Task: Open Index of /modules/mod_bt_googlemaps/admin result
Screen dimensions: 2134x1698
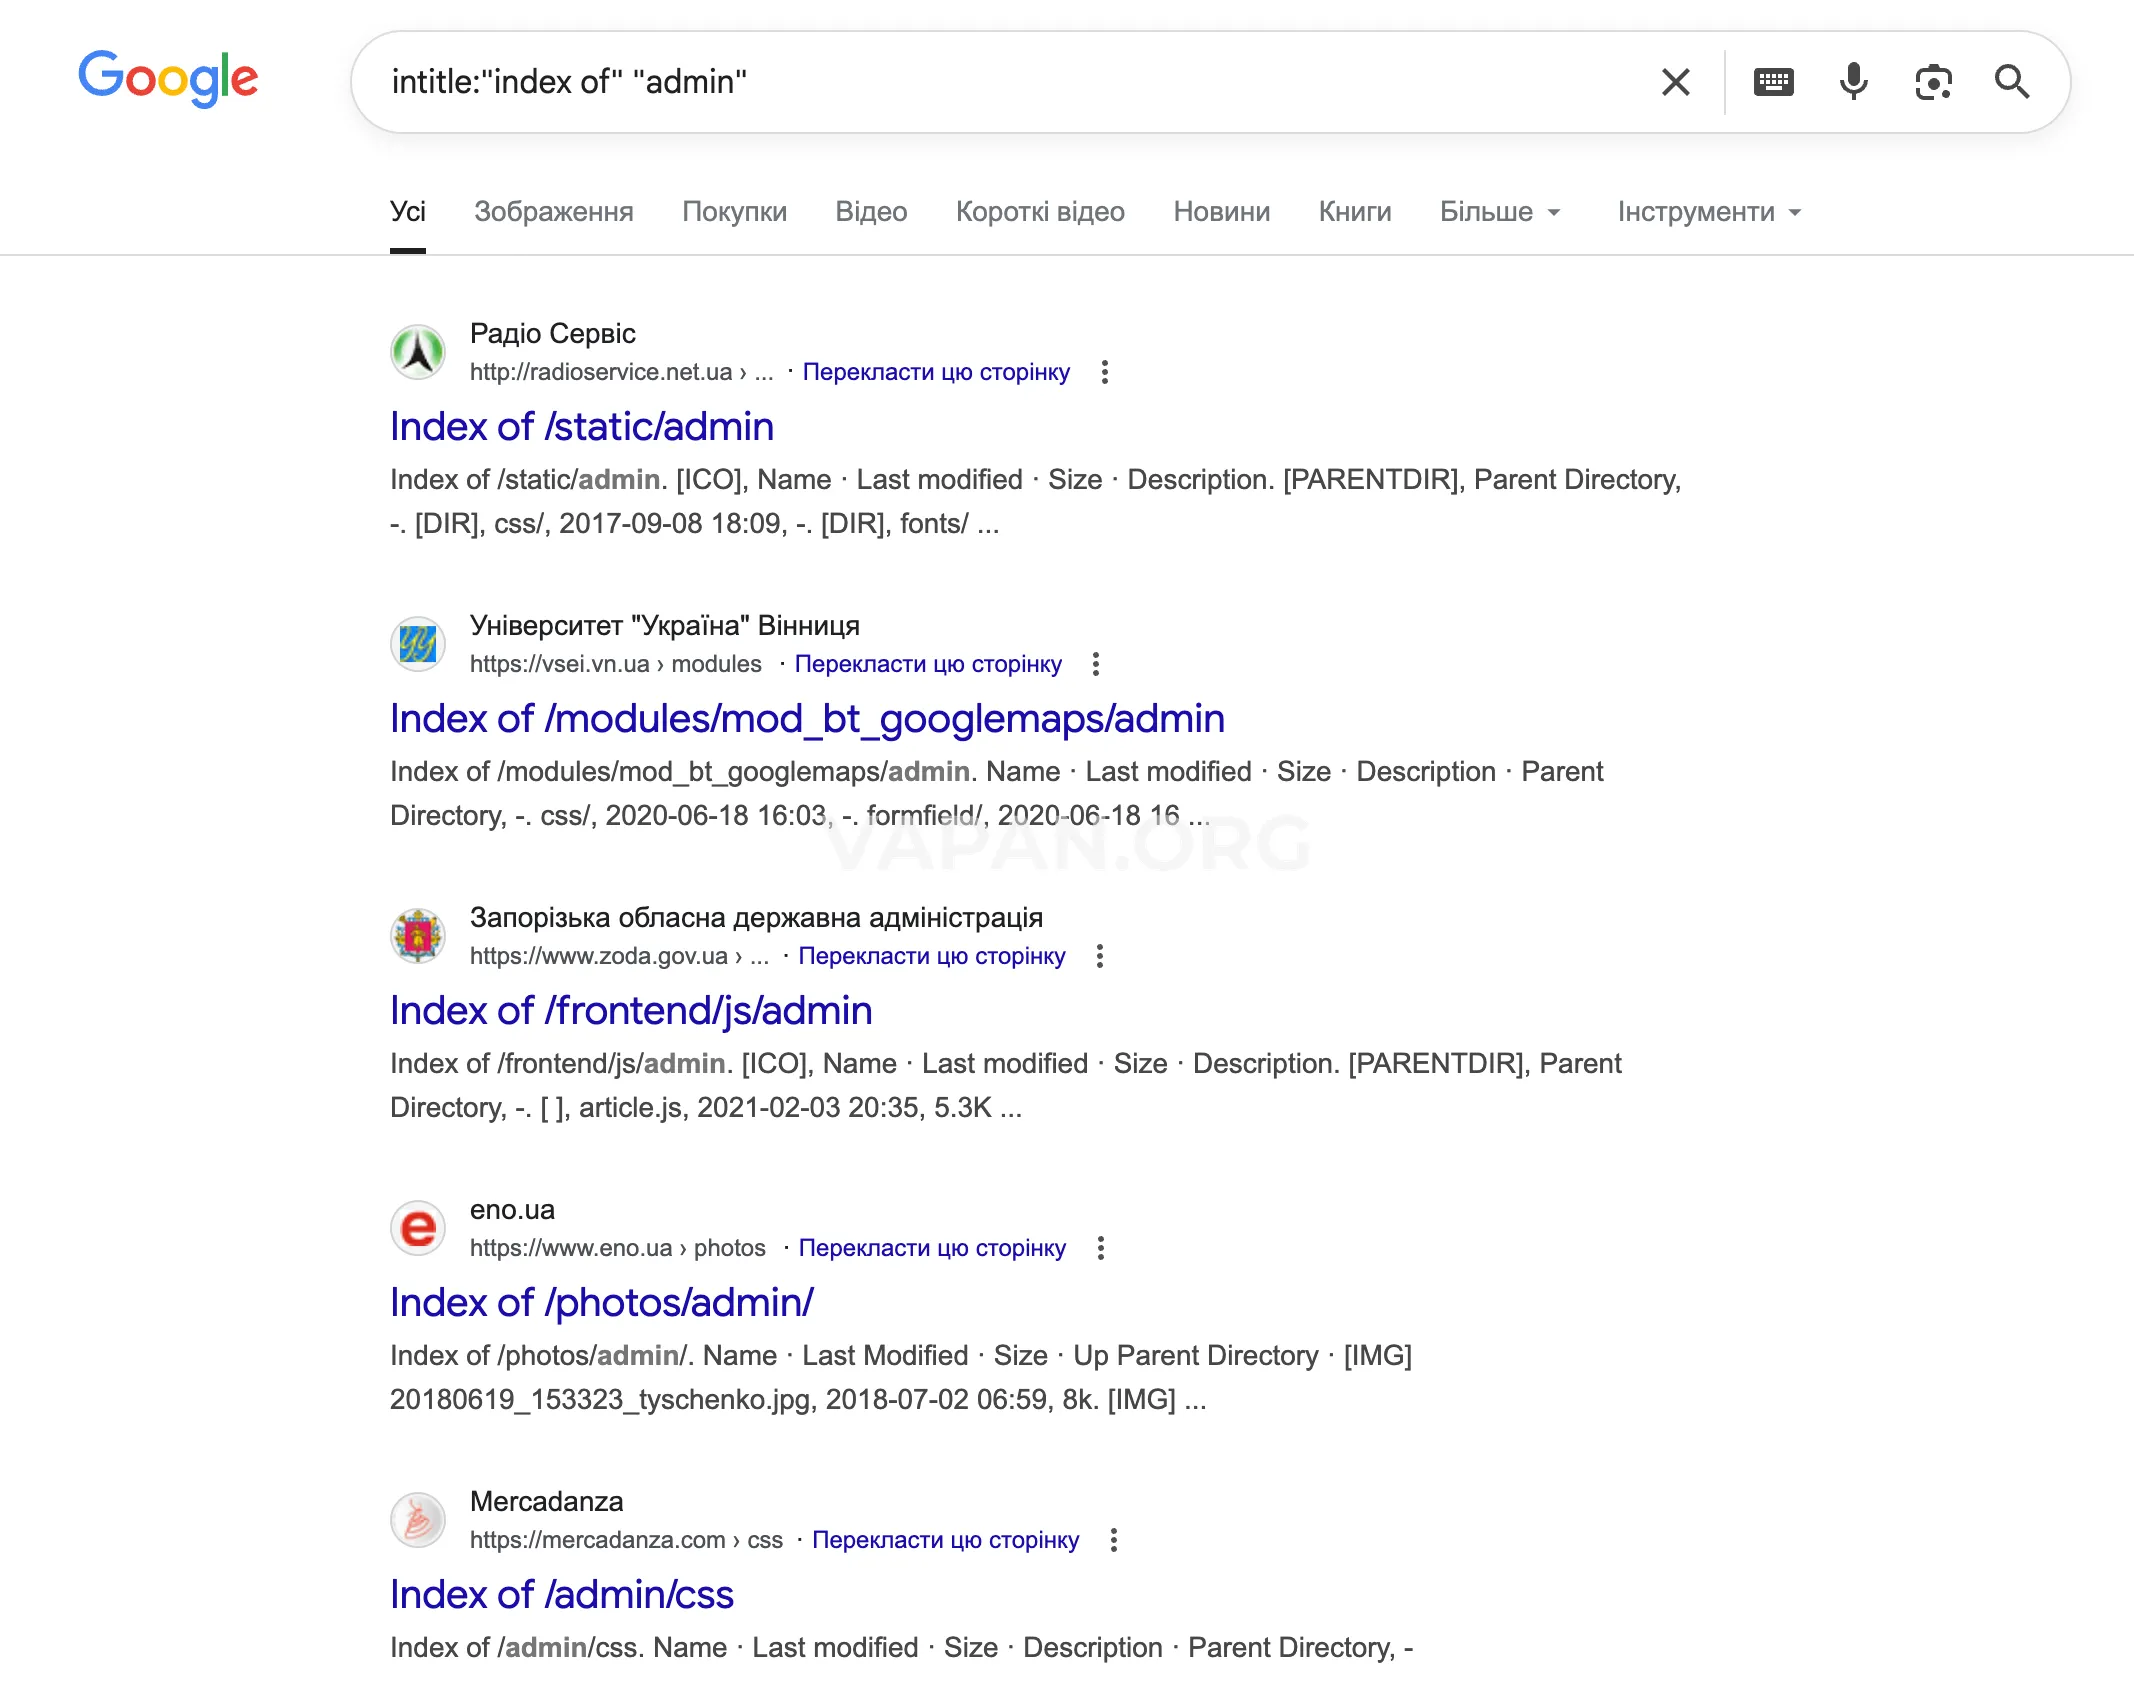Action: tap(808, 719)
